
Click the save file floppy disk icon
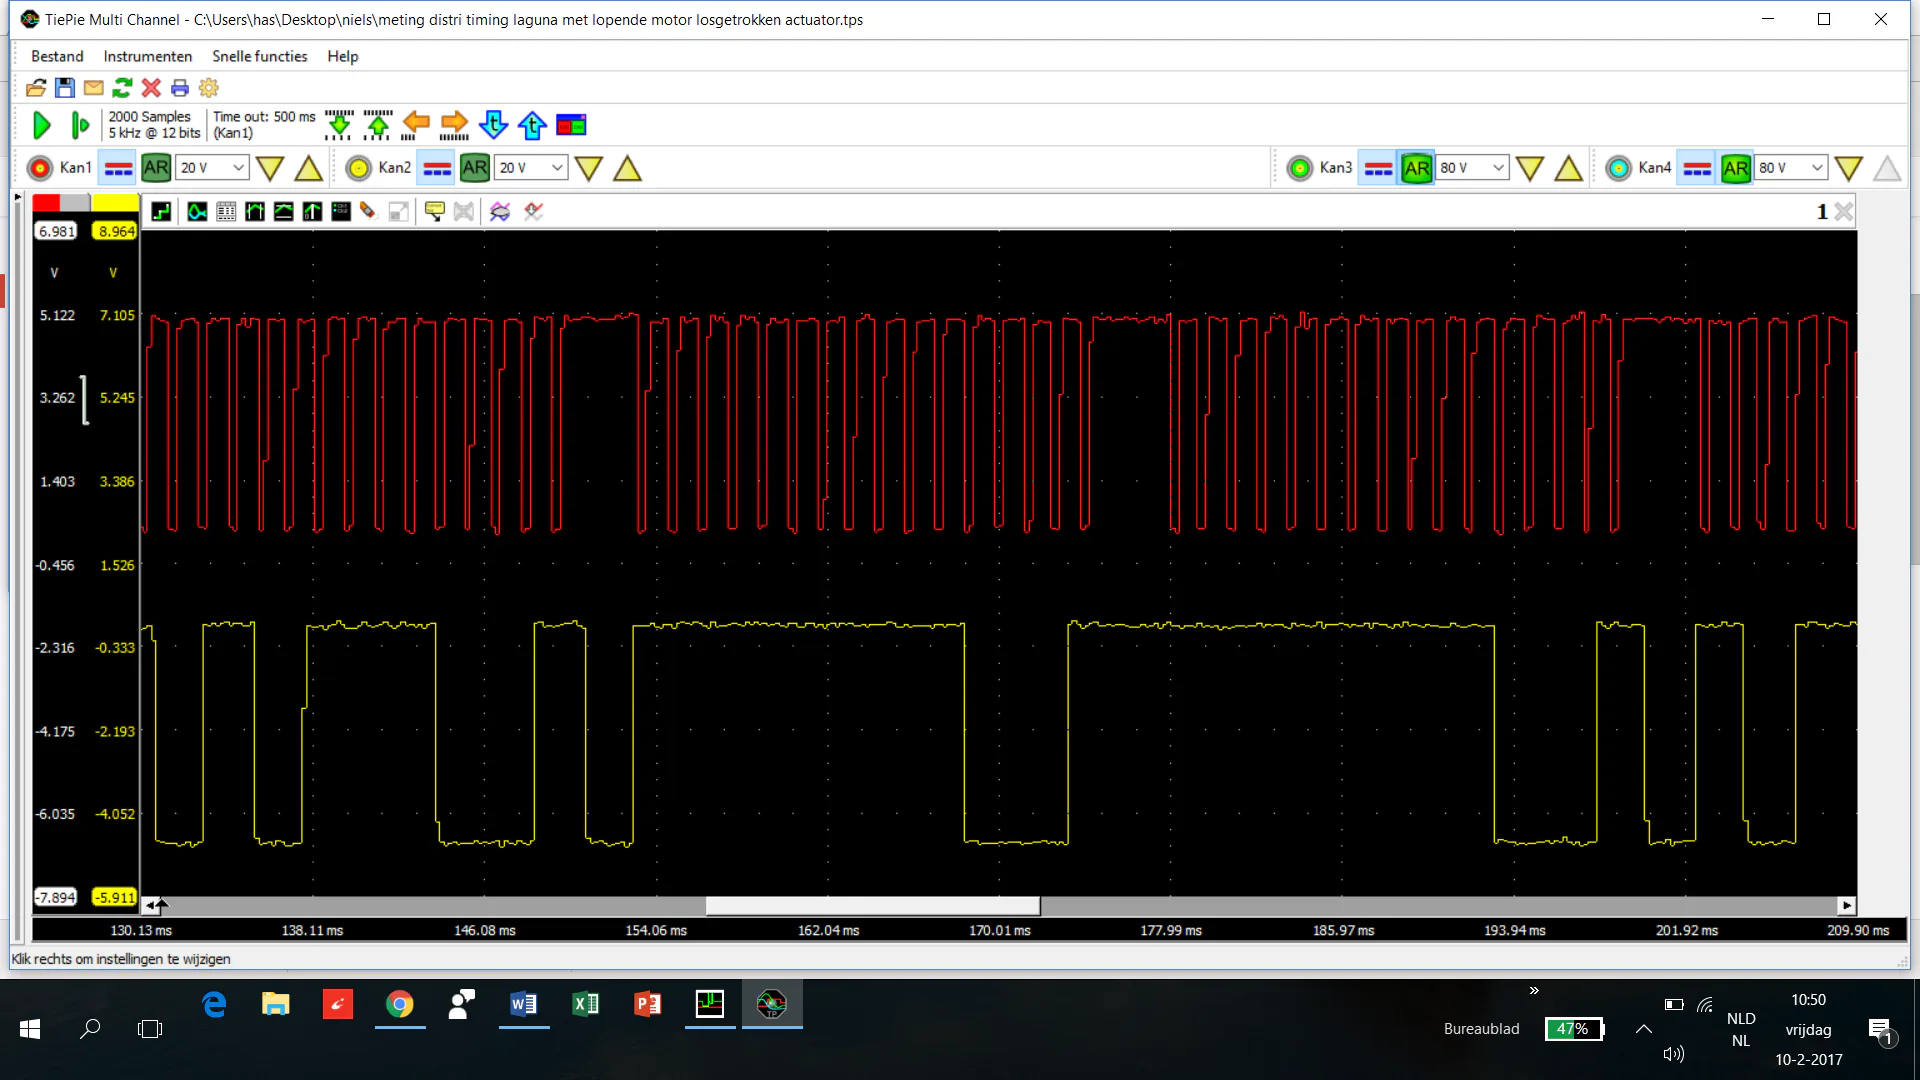pos(65,88)
